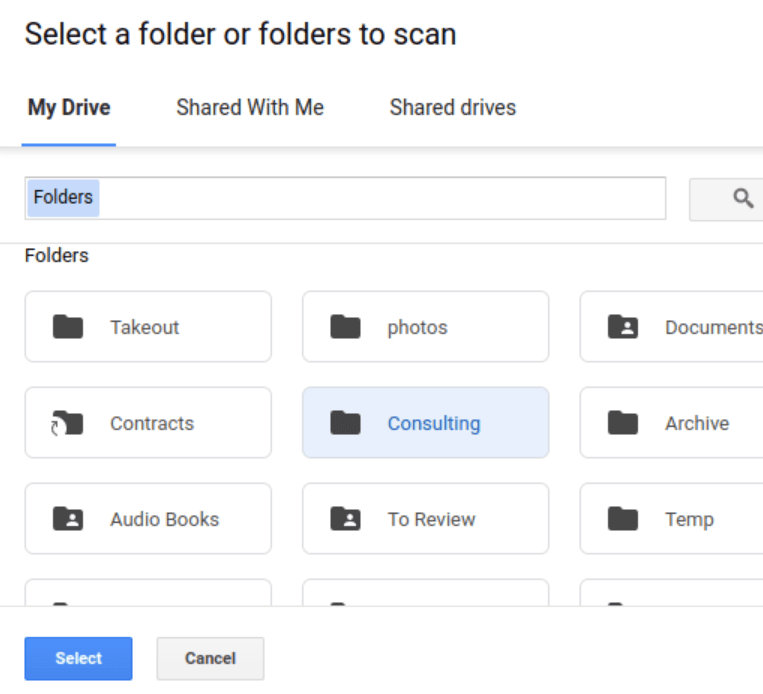Click the shared Audio Books folder icon
The image size is (763, 694).
pos(68,518)
